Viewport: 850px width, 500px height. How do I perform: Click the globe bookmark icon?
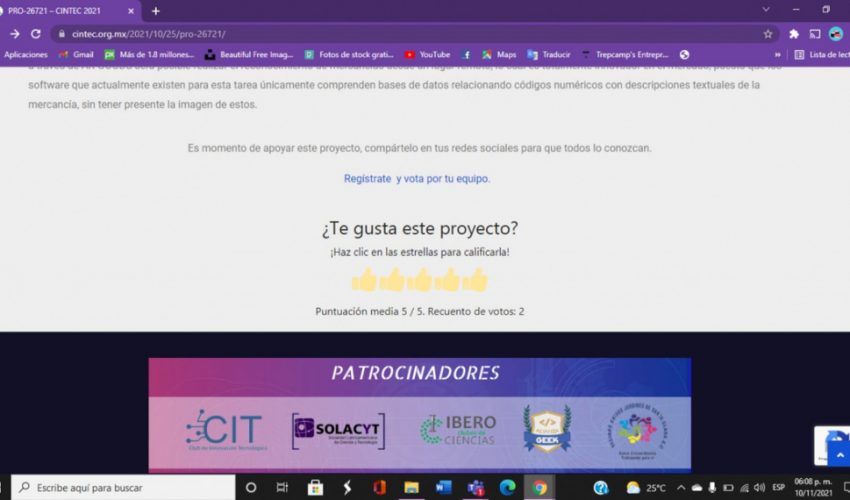[685, 55]
